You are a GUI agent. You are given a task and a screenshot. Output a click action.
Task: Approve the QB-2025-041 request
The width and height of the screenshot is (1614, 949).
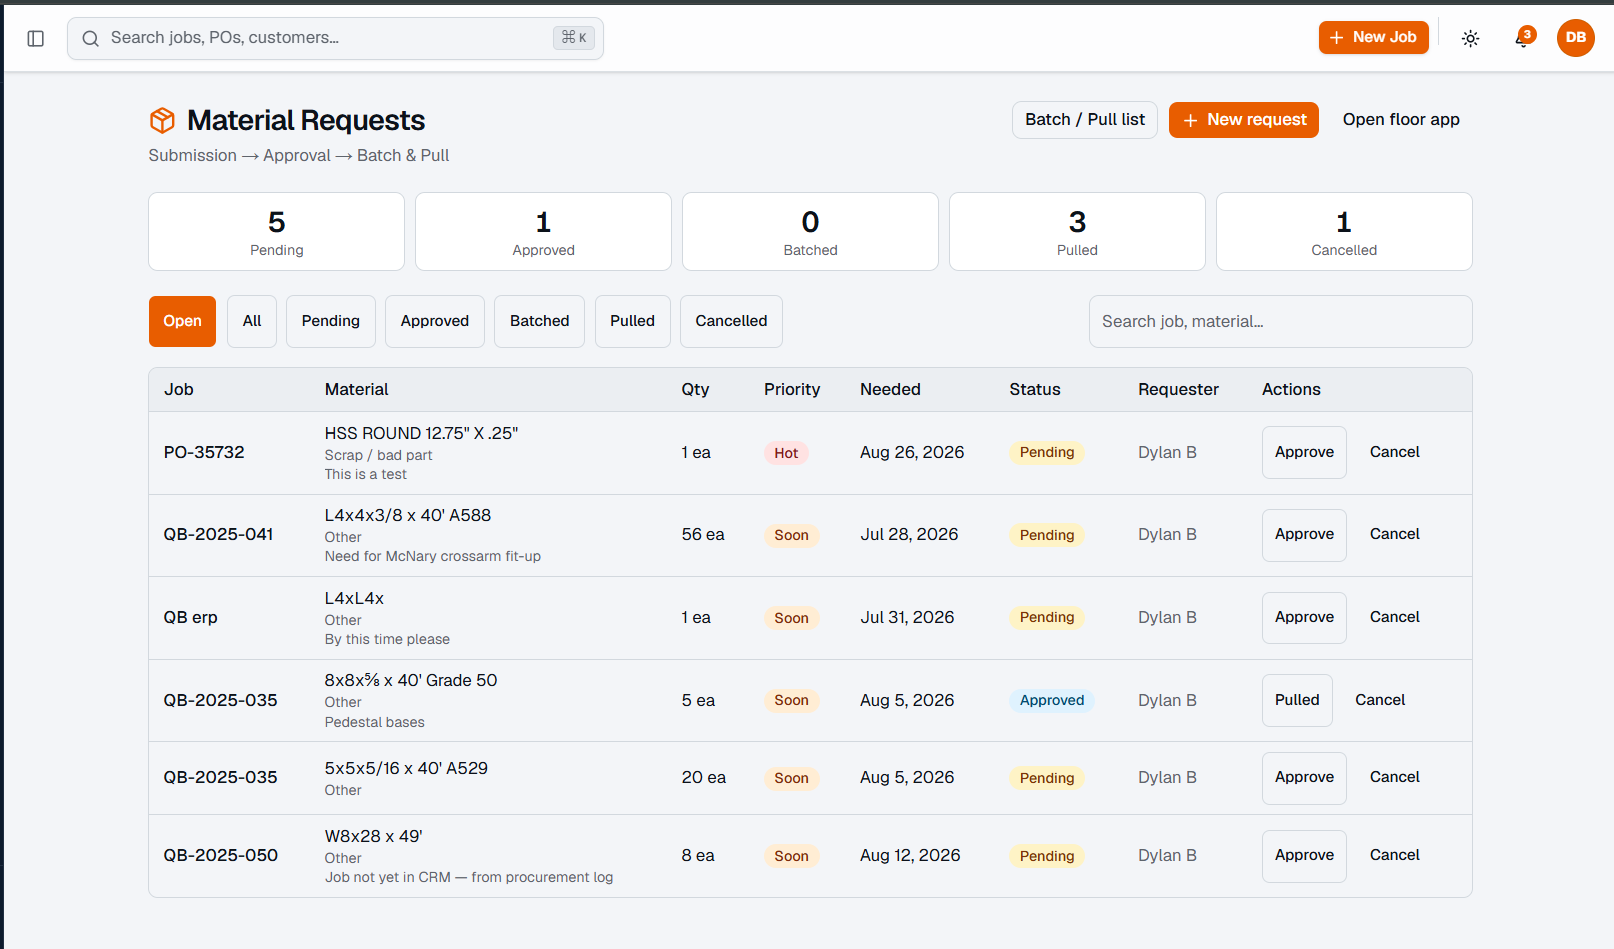coord(1304,534)
